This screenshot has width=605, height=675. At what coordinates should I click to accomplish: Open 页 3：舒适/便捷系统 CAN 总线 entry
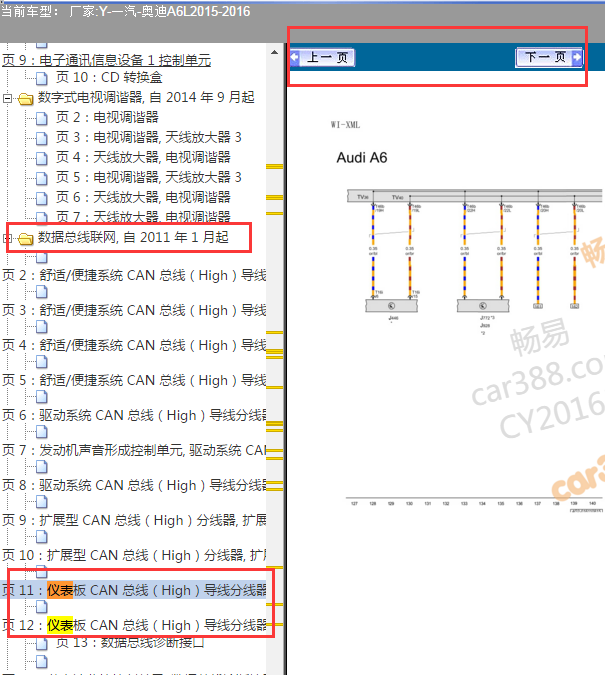coord(134,310)
